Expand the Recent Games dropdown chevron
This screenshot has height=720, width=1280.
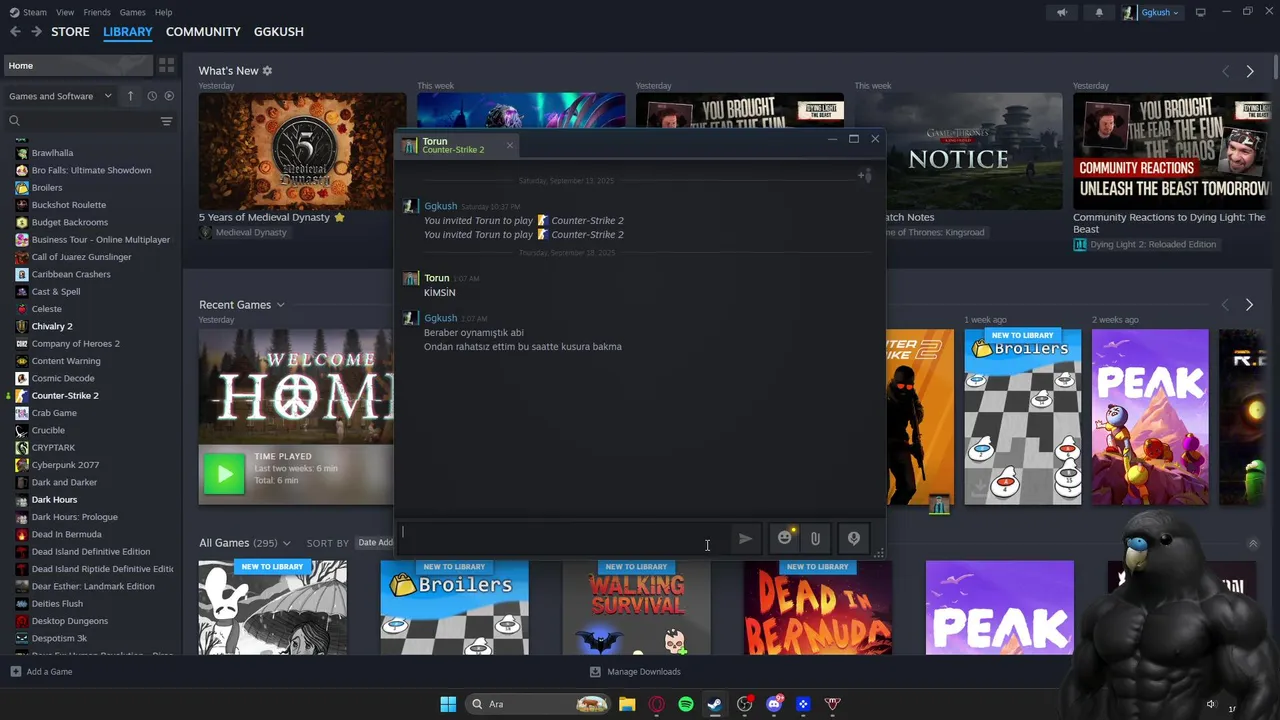pos(281,305)
